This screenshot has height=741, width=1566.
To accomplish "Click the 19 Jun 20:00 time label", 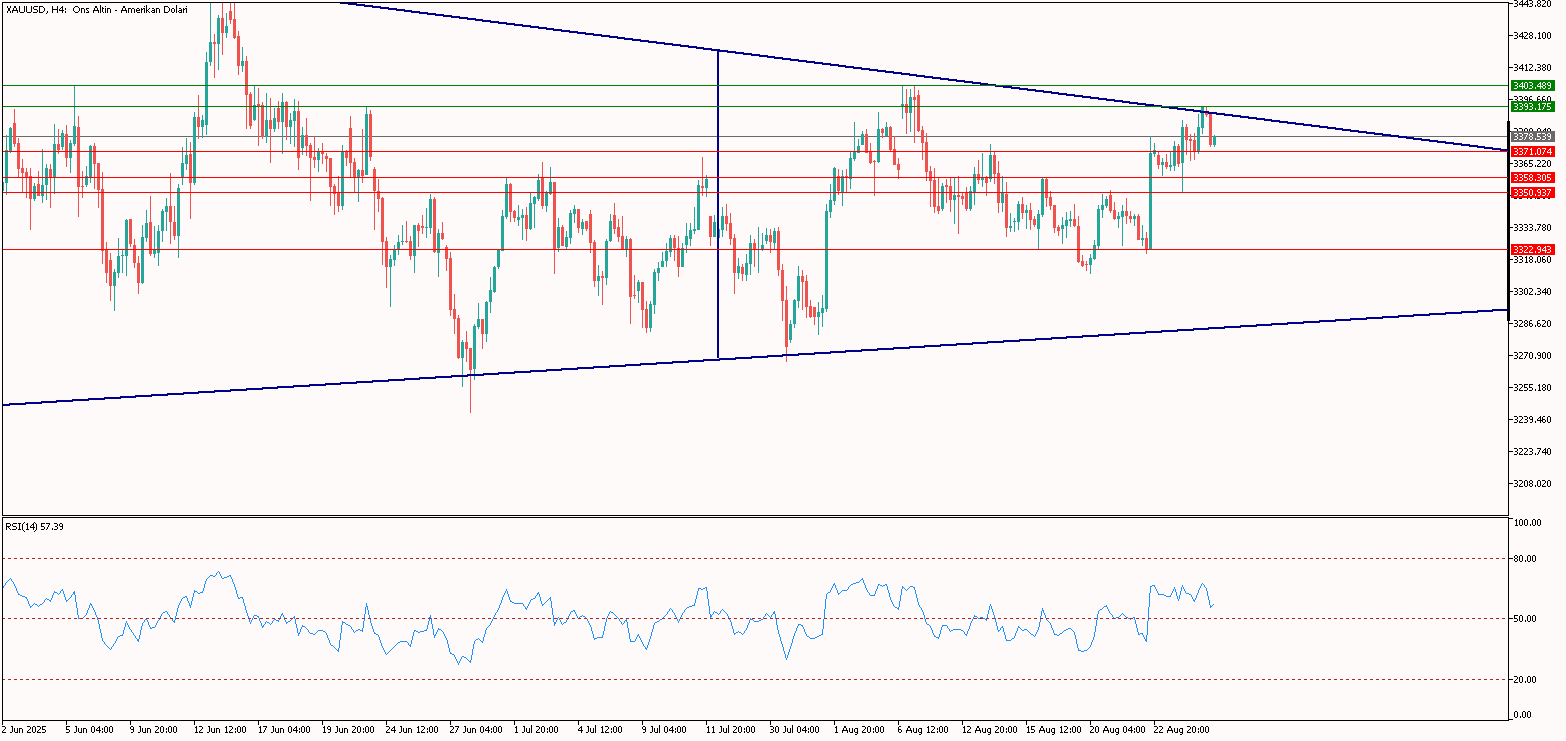I will tap(347, 729).
